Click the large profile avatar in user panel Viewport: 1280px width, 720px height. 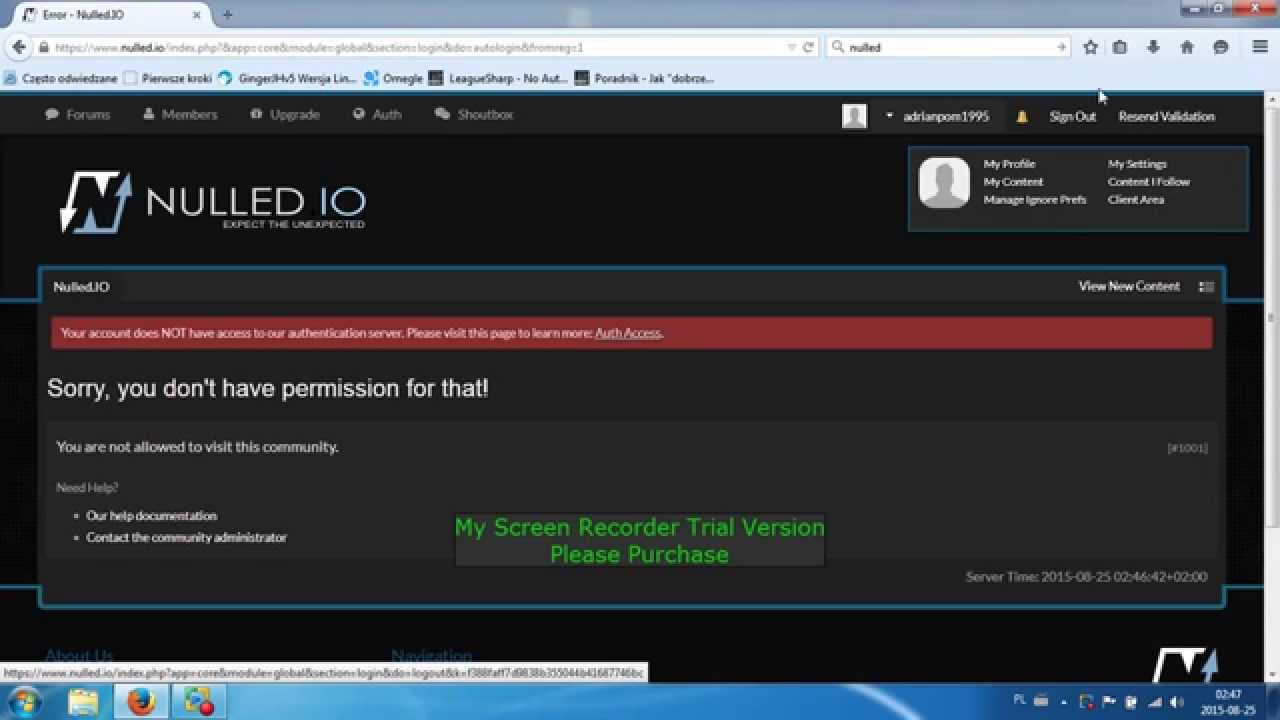[x=944, y=183]
